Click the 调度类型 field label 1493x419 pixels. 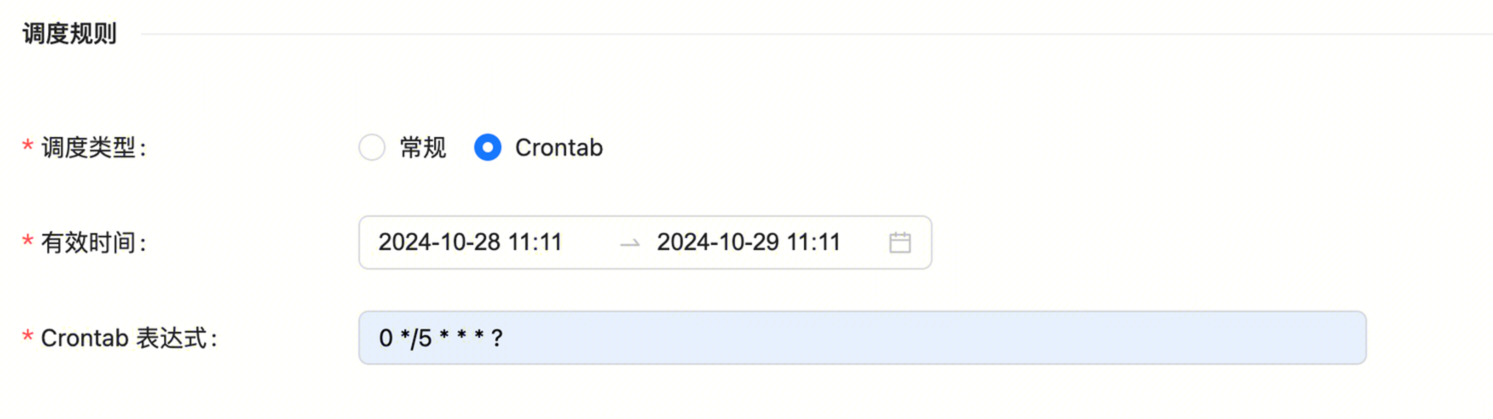click(93, 149)
